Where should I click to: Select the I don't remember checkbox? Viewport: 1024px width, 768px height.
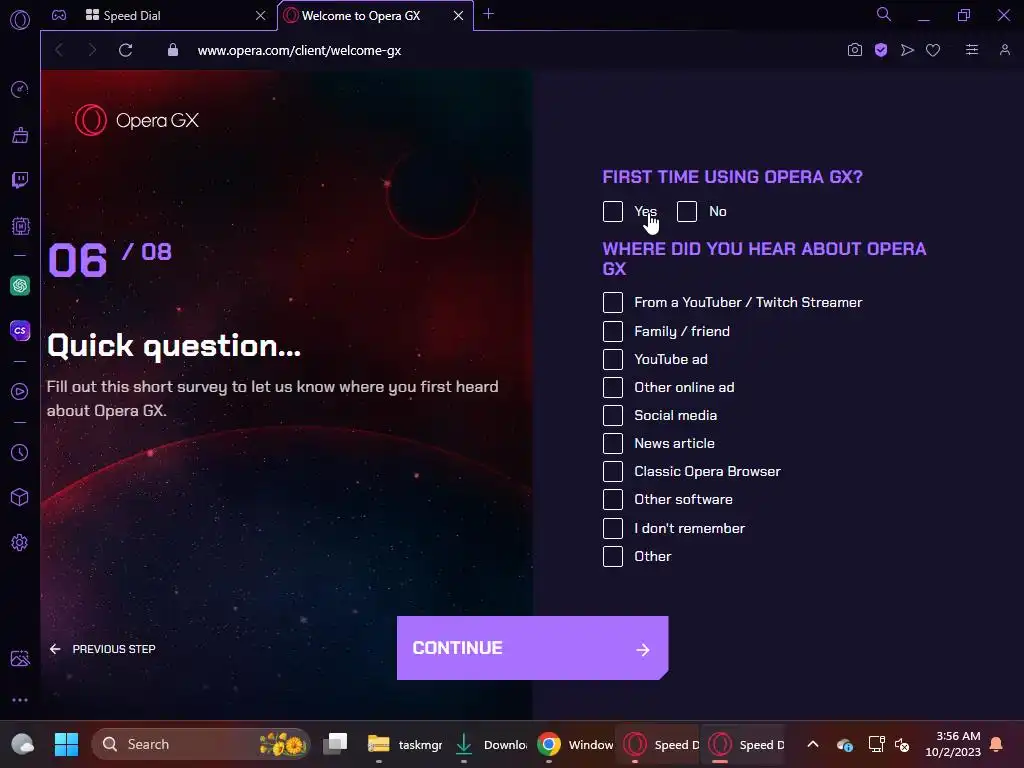[x=613, y=528]
